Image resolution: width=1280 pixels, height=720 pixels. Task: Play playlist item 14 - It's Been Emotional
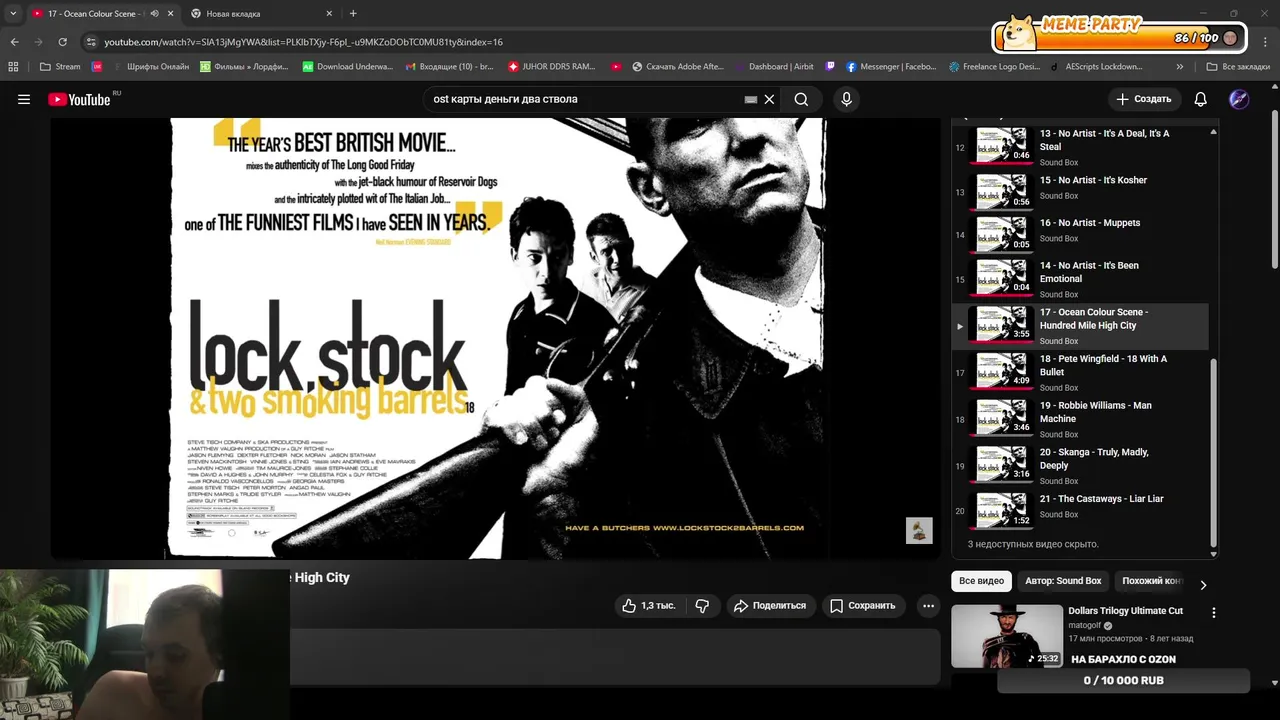(1080, 279)
